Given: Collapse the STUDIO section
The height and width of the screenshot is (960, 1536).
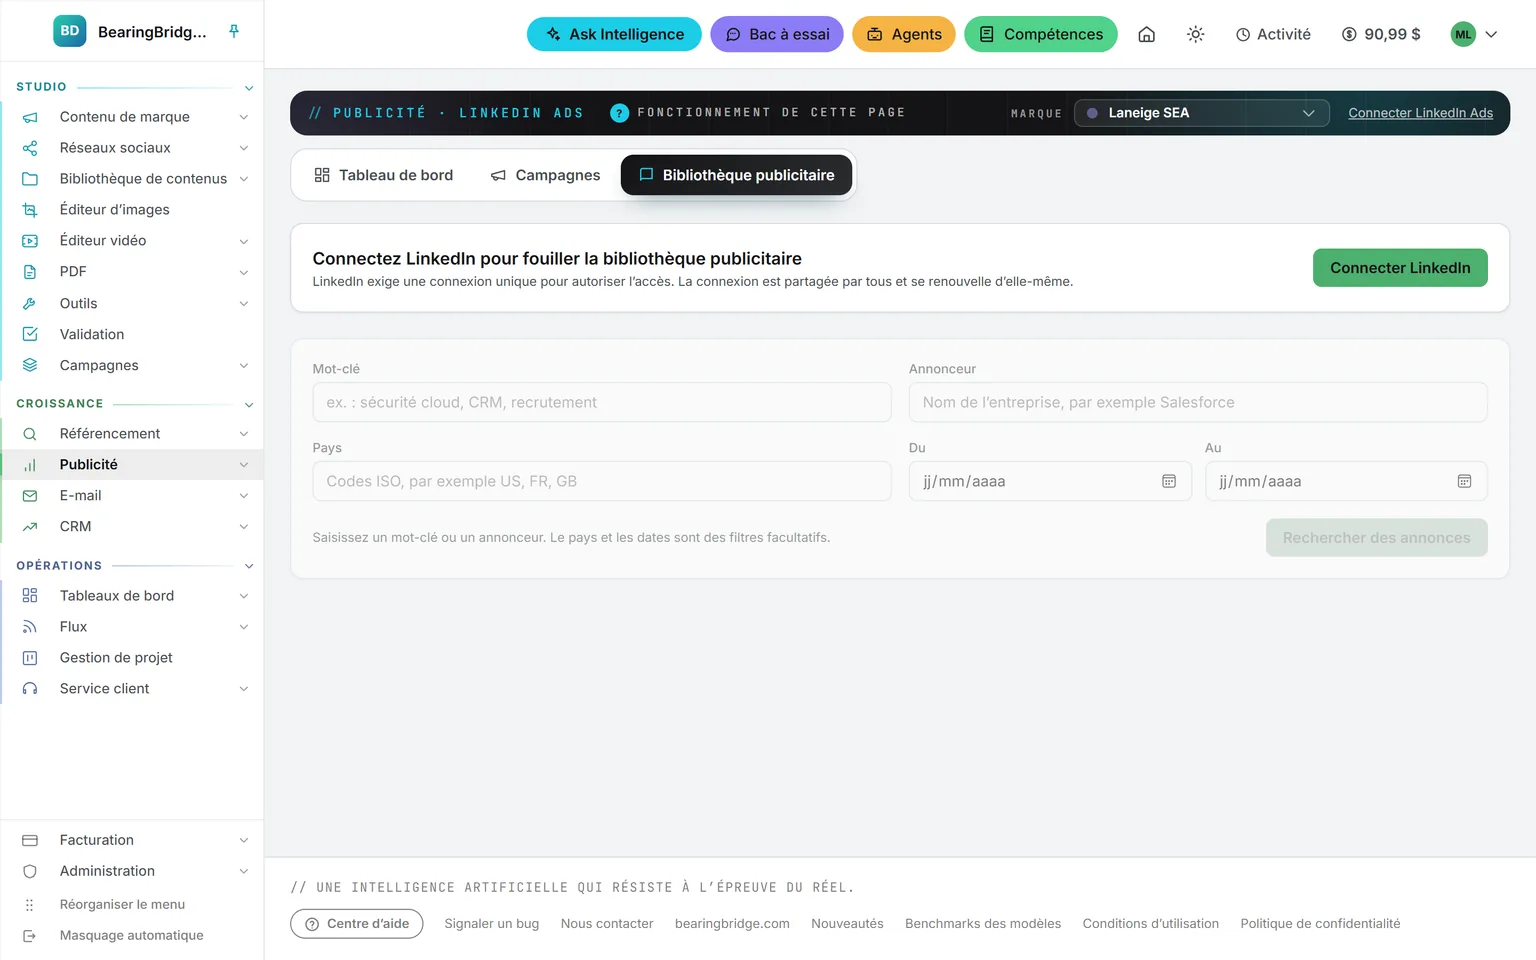Looking at the screenshot, I should point(249,88).
